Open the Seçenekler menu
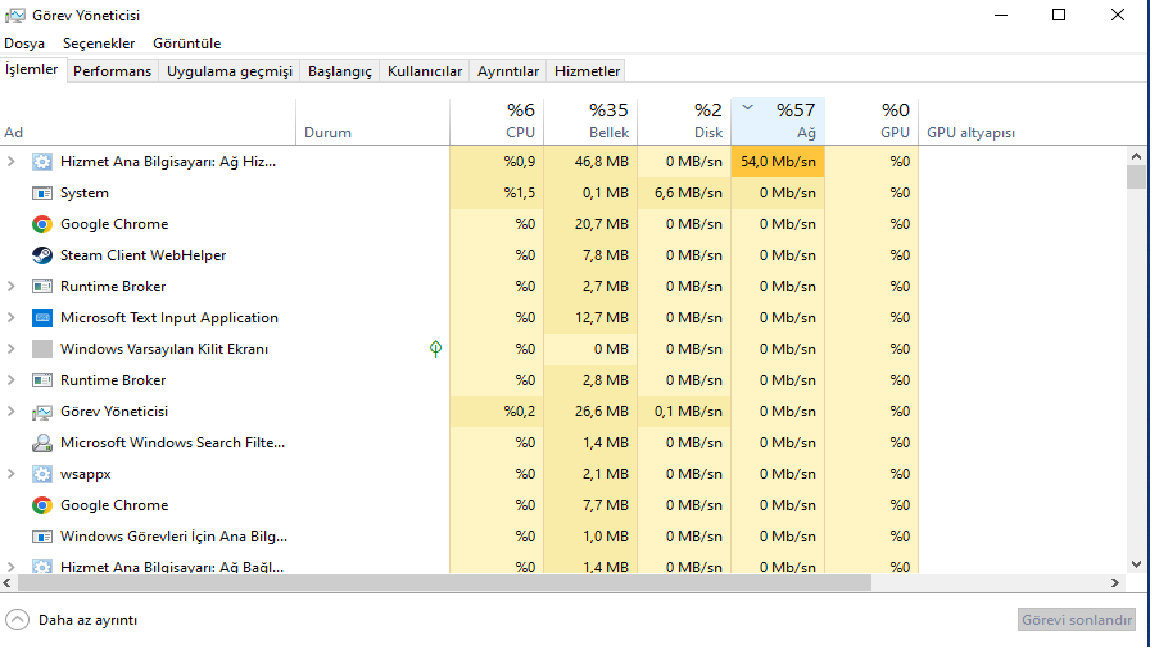 click(x=99, y=43)
